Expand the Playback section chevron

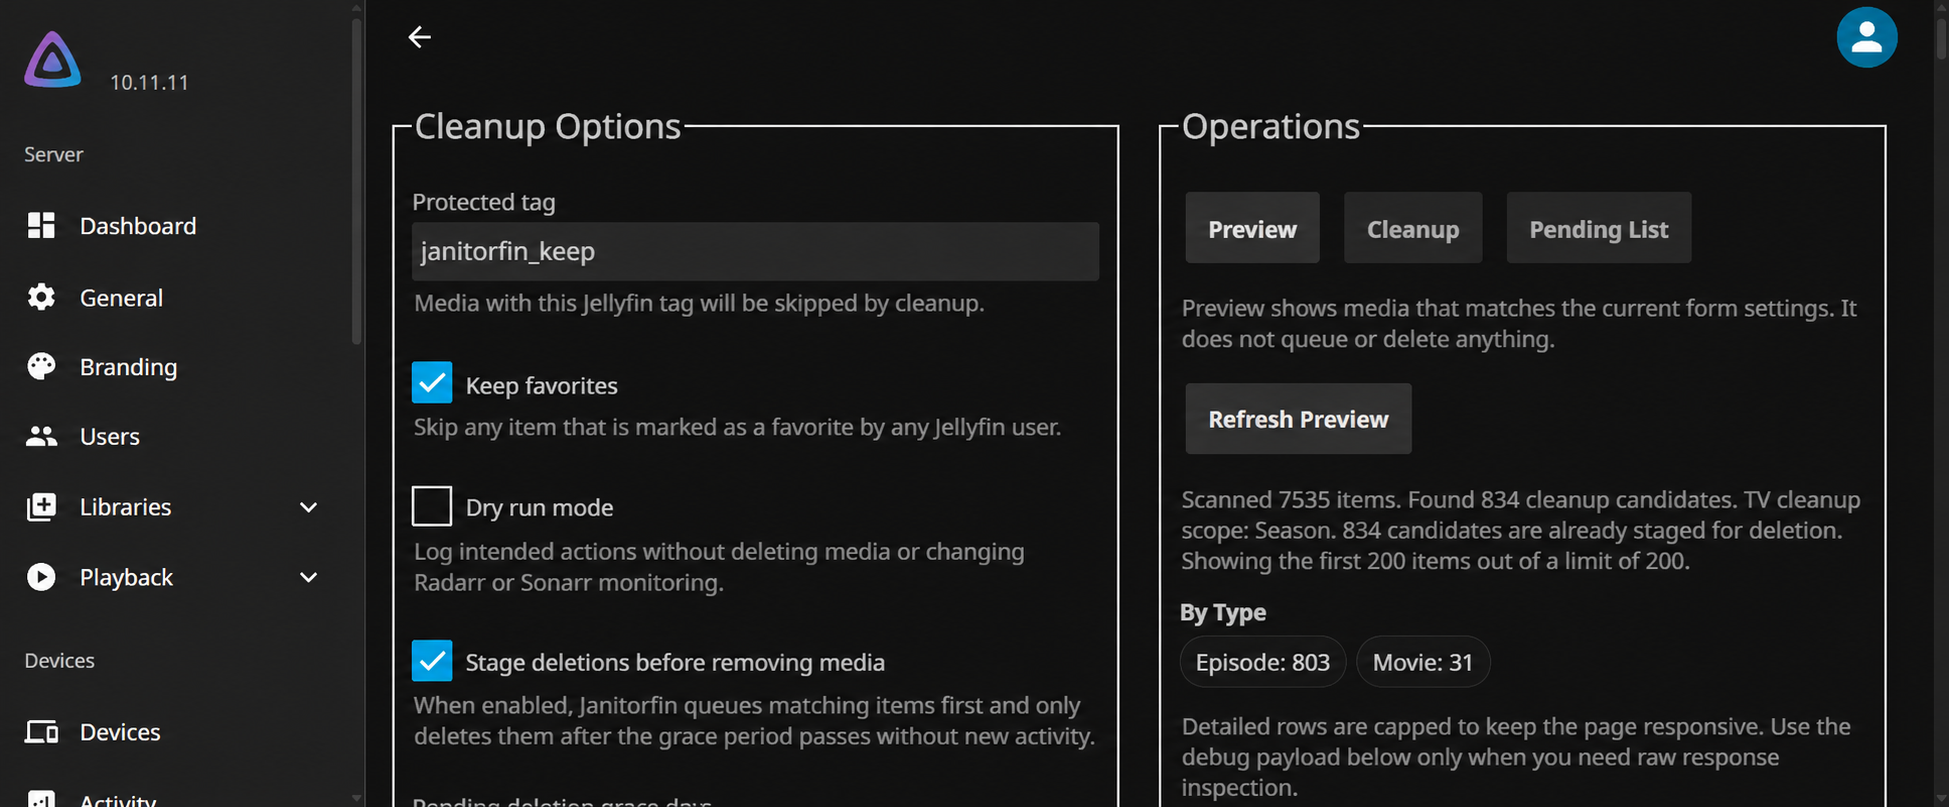[309, 577]
